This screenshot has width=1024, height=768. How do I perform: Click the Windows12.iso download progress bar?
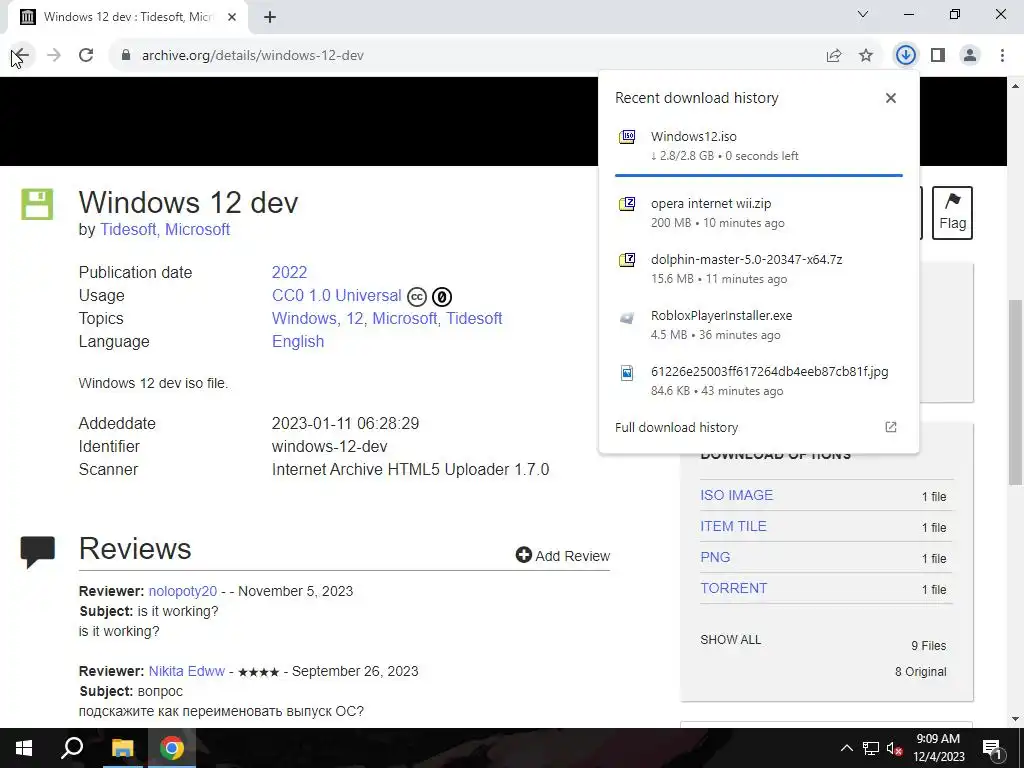759,175
